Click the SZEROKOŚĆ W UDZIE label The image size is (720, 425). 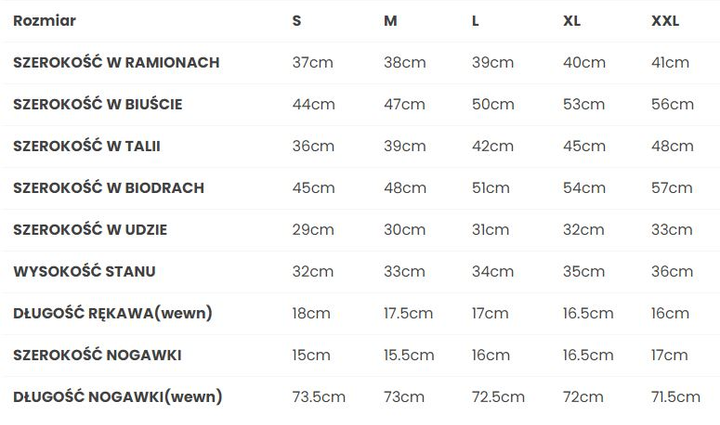[90, 229]
